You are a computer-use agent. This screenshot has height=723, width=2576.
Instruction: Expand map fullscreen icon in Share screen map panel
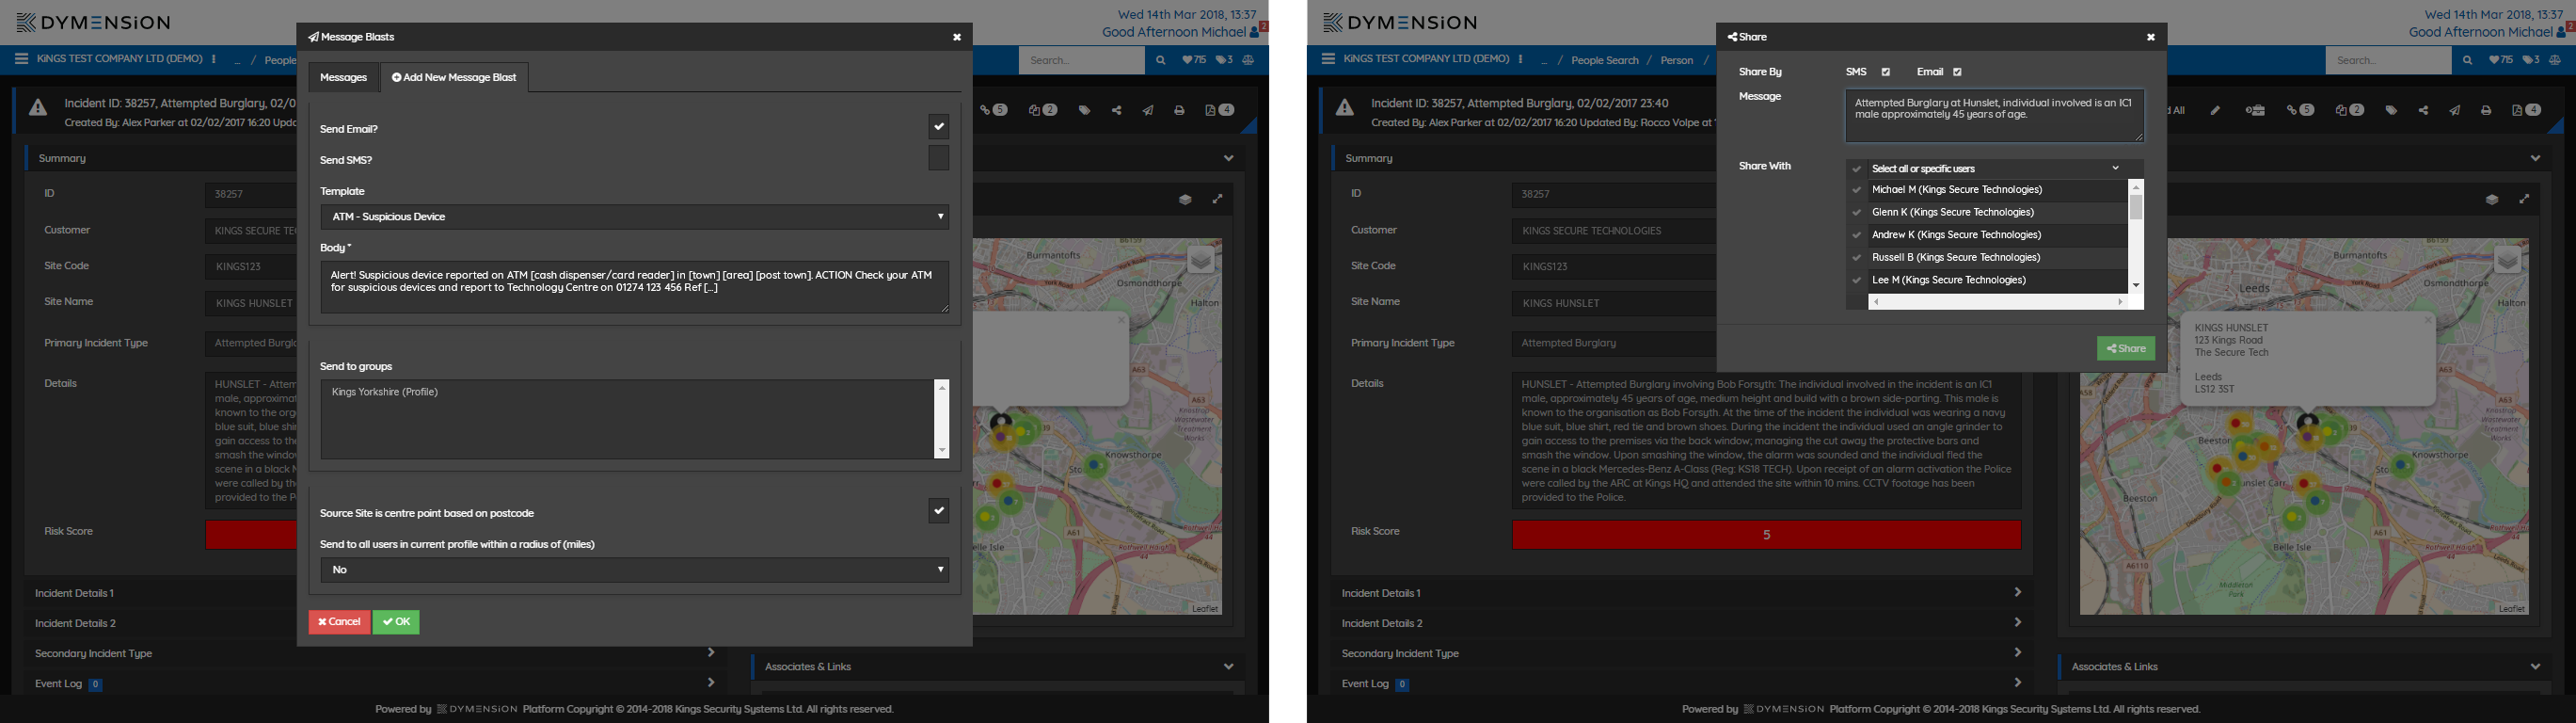[2524, 199]
